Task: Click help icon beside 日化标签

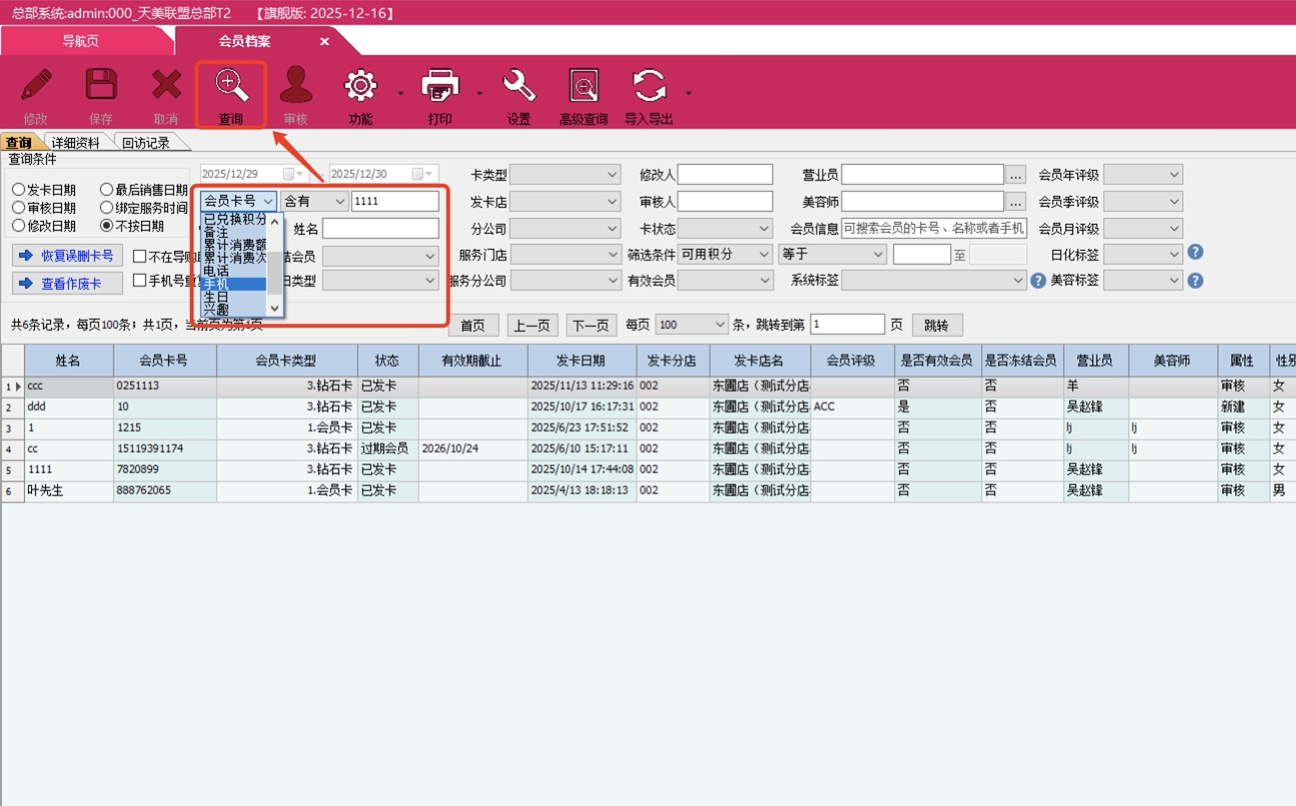Action: tap(1194, 253)
